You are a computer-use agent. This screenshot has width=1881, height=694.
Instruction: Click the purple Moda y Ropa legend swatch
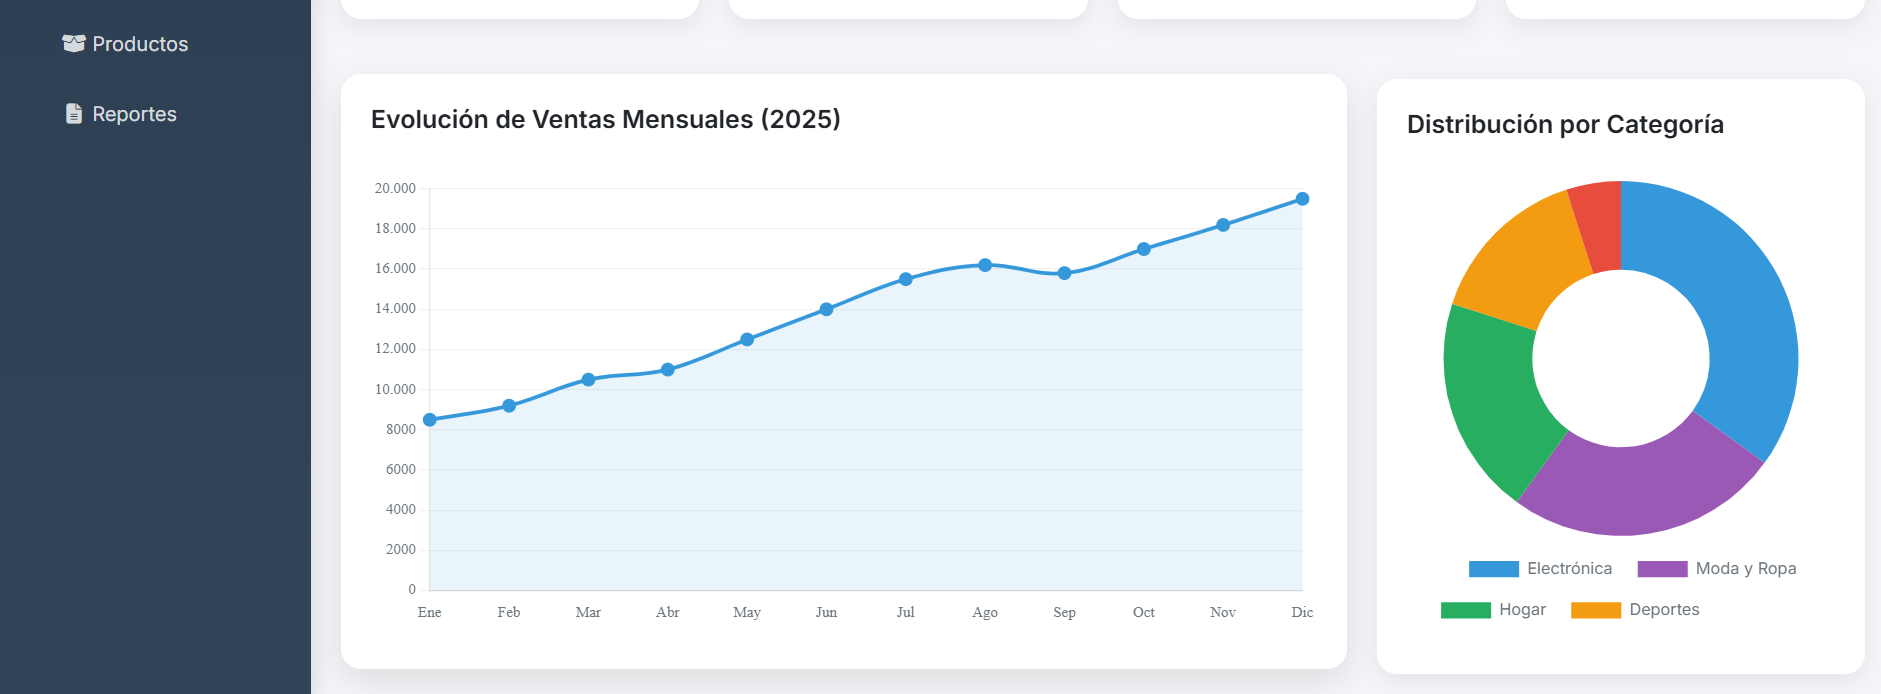coord(1662,569)
